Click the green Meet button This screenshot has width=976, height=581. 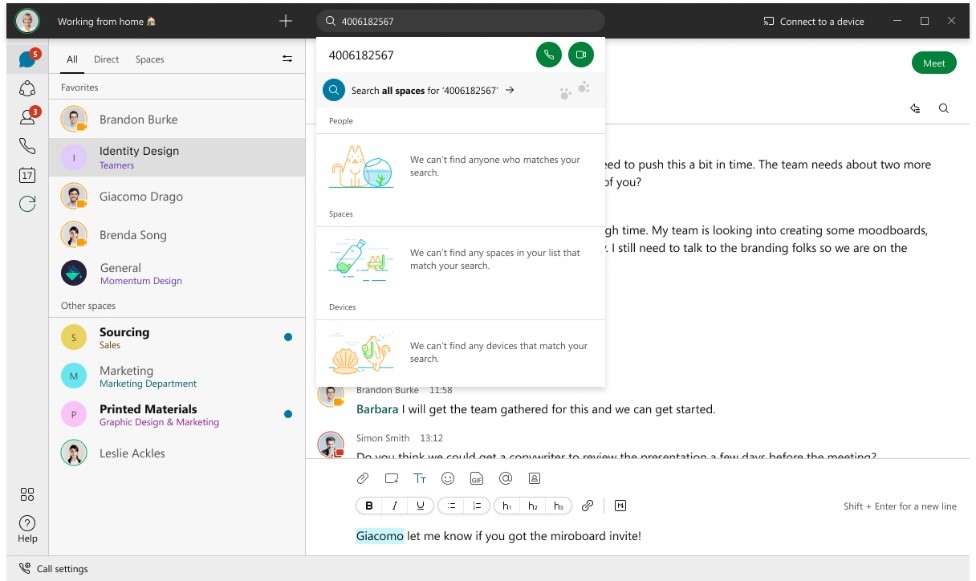[933, 63]
